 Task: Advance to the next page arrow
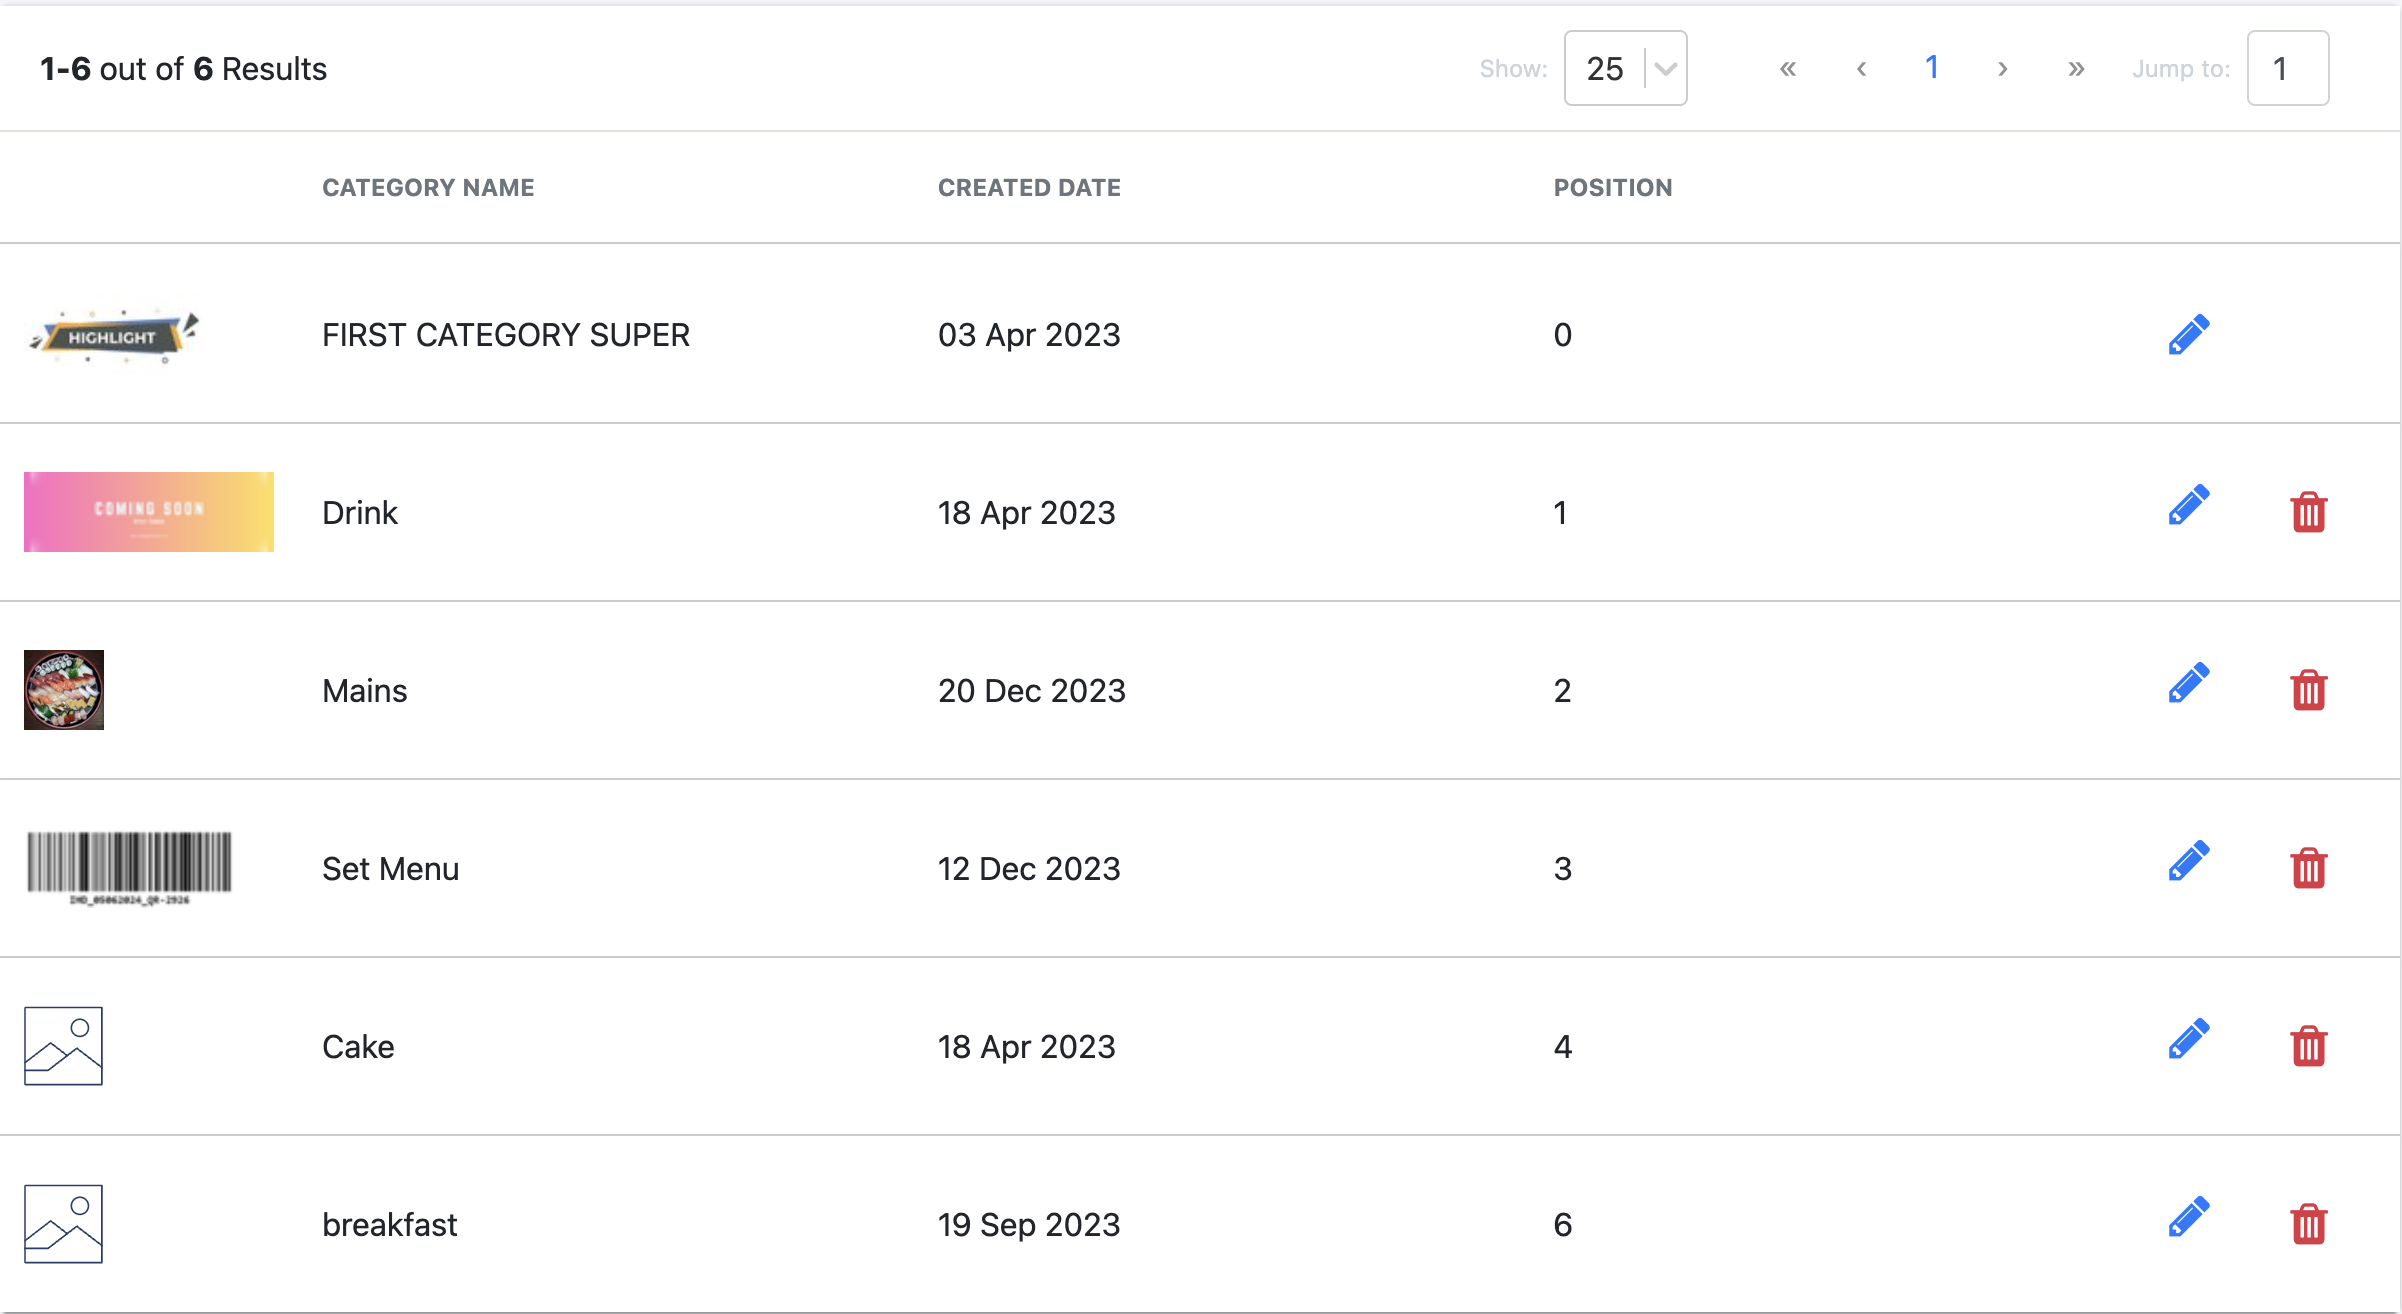point(2002,68)
